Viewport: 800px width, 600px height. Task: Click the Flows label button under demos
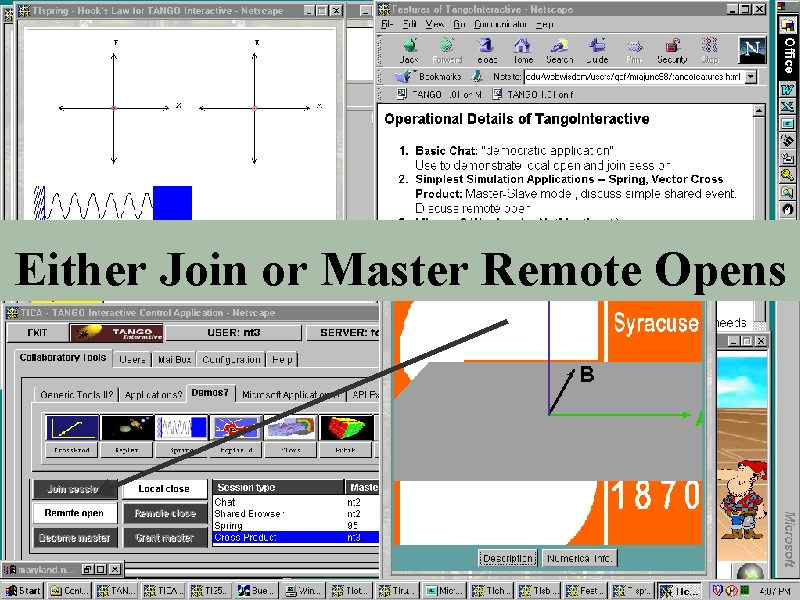(291, 450)
